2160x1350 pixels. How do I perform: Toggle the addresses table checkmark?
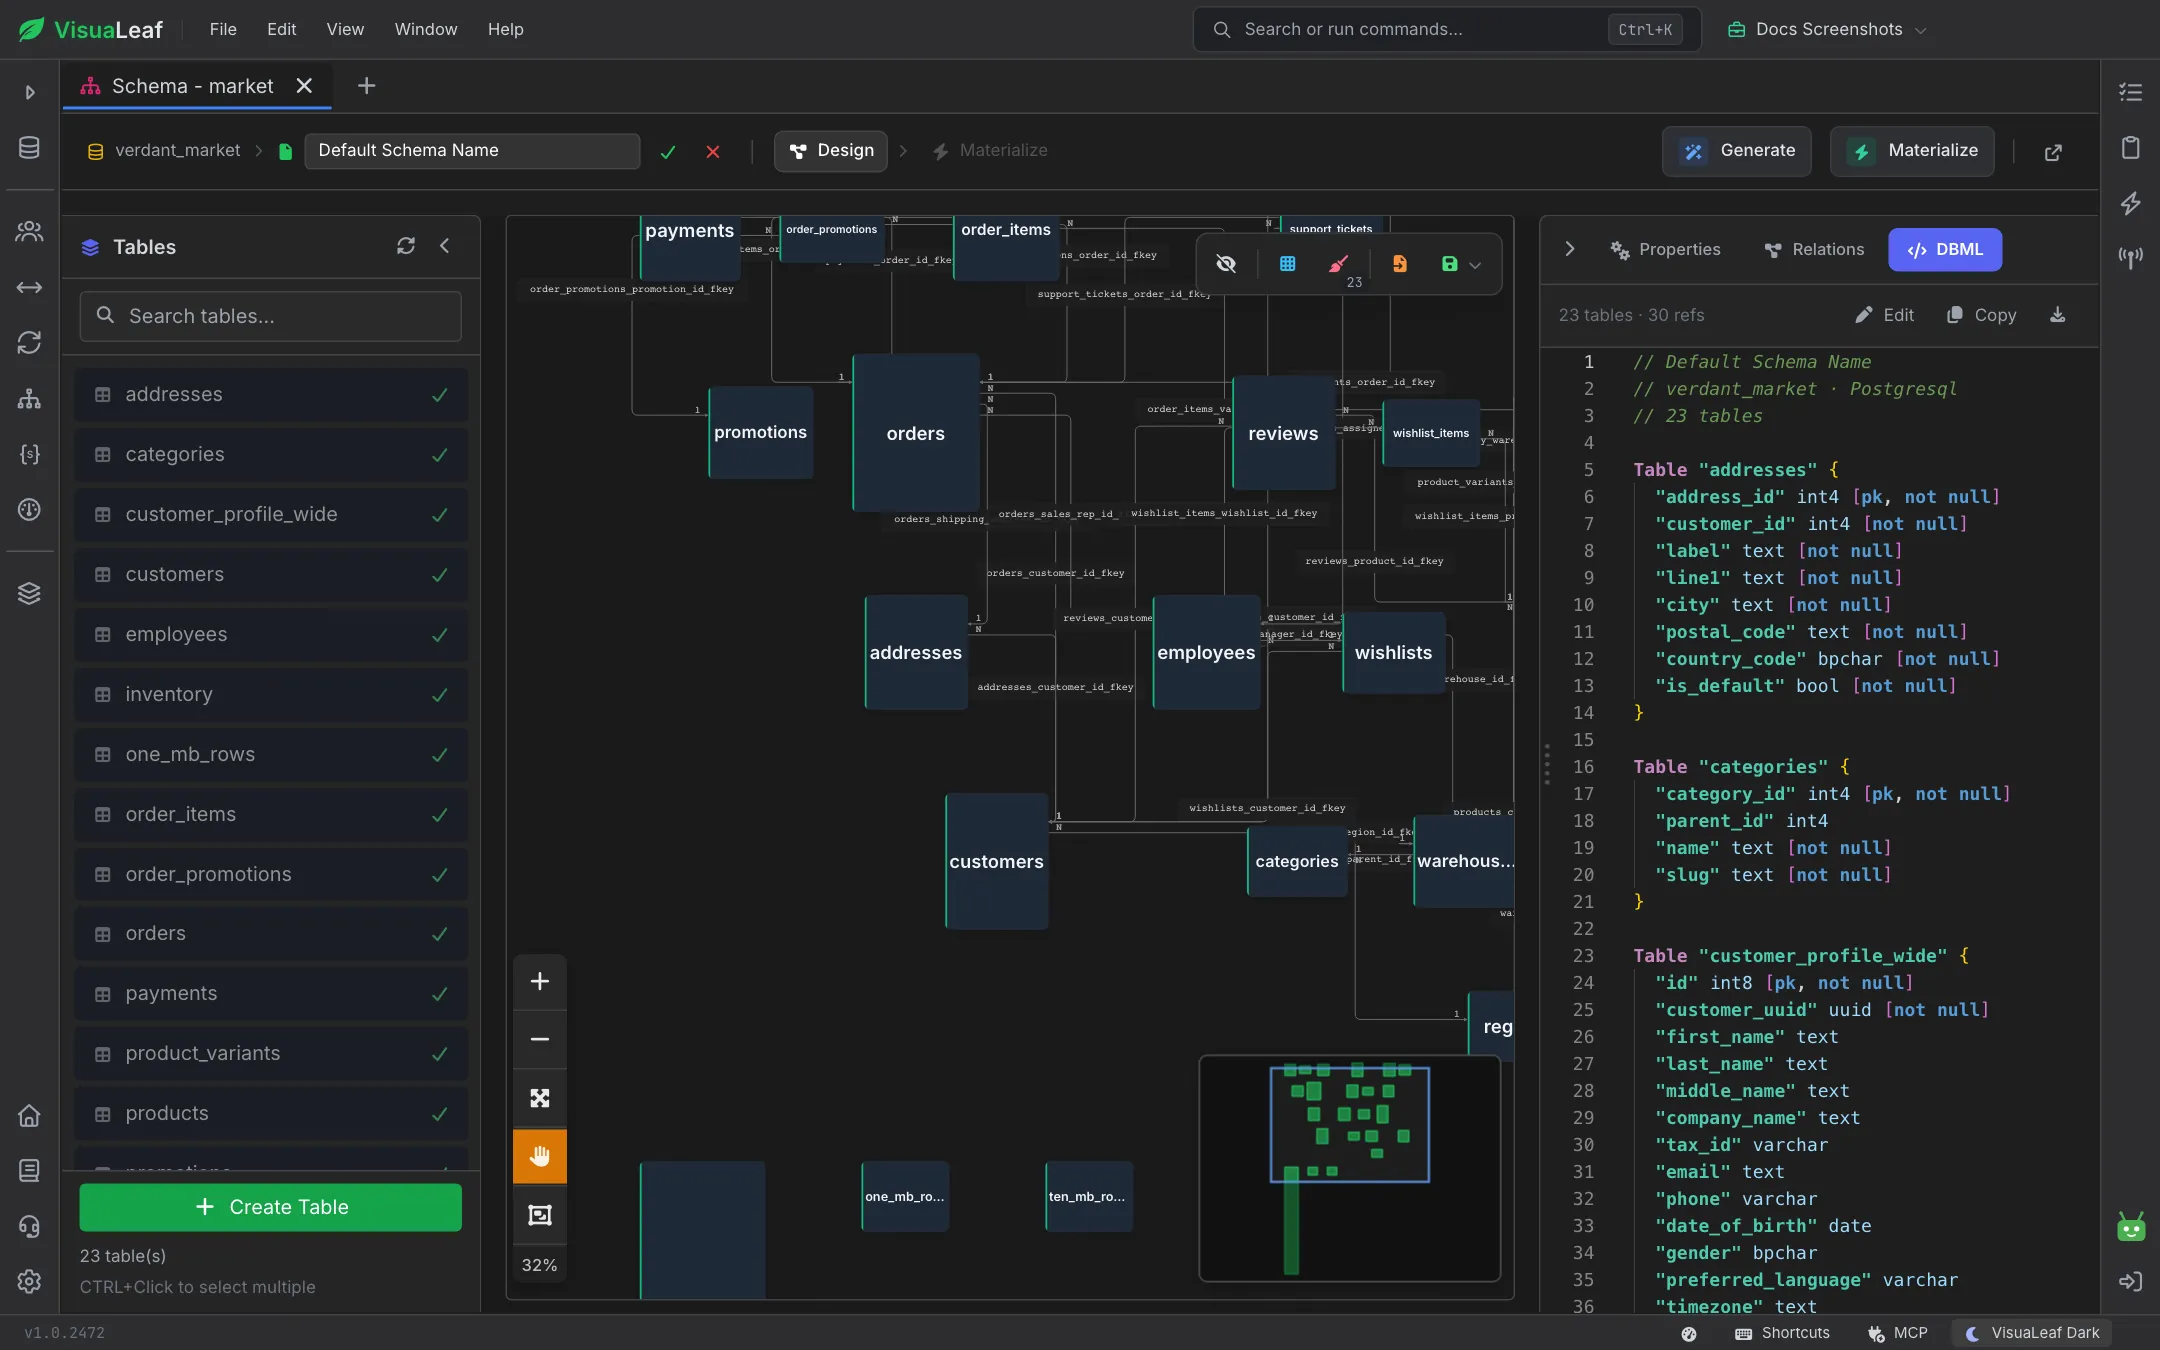pos(439,395)
